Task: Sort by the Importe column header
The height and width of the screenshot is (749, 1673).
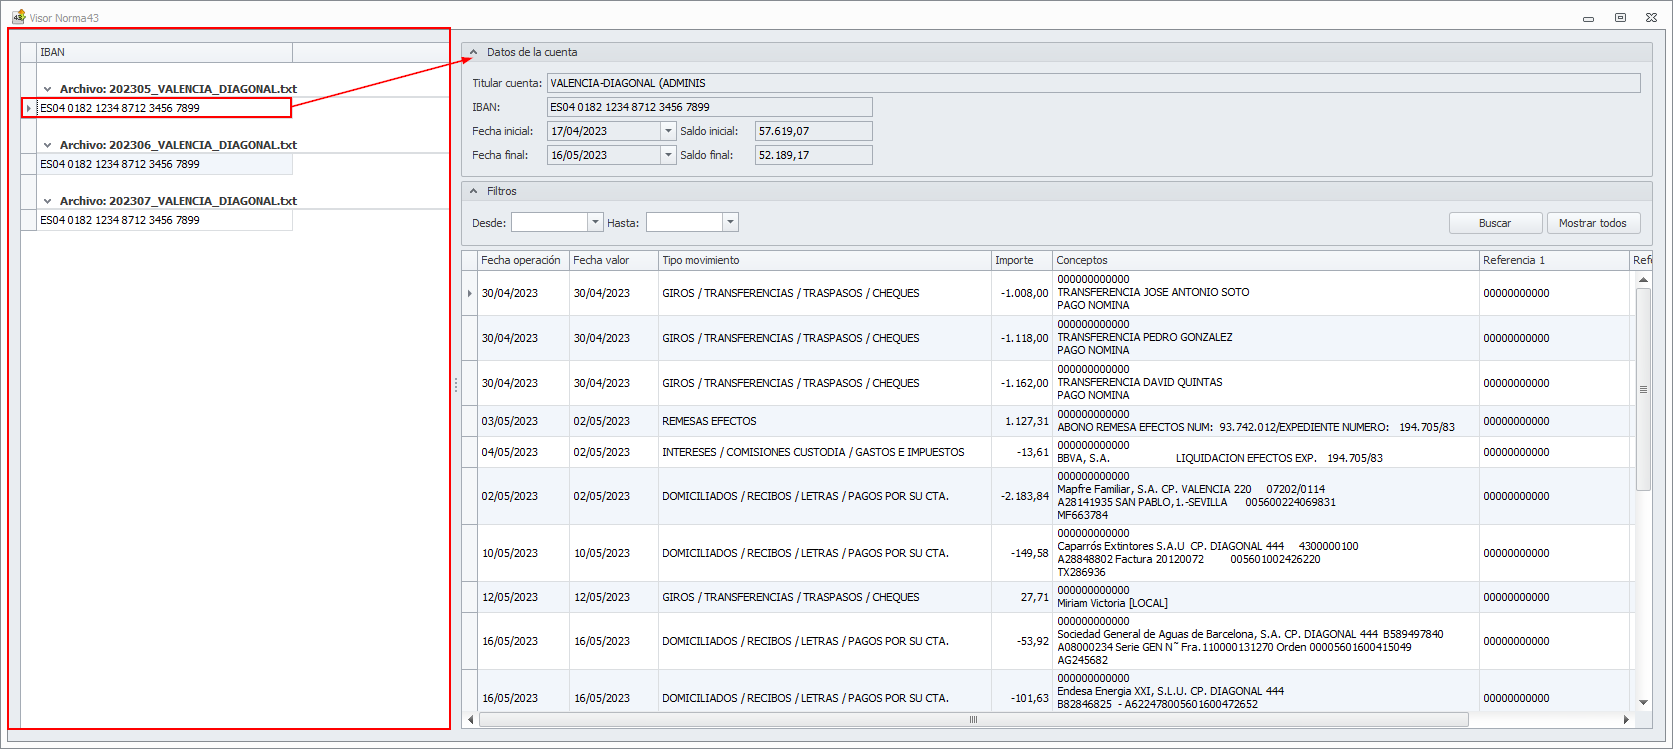Action: [1020, 260]
